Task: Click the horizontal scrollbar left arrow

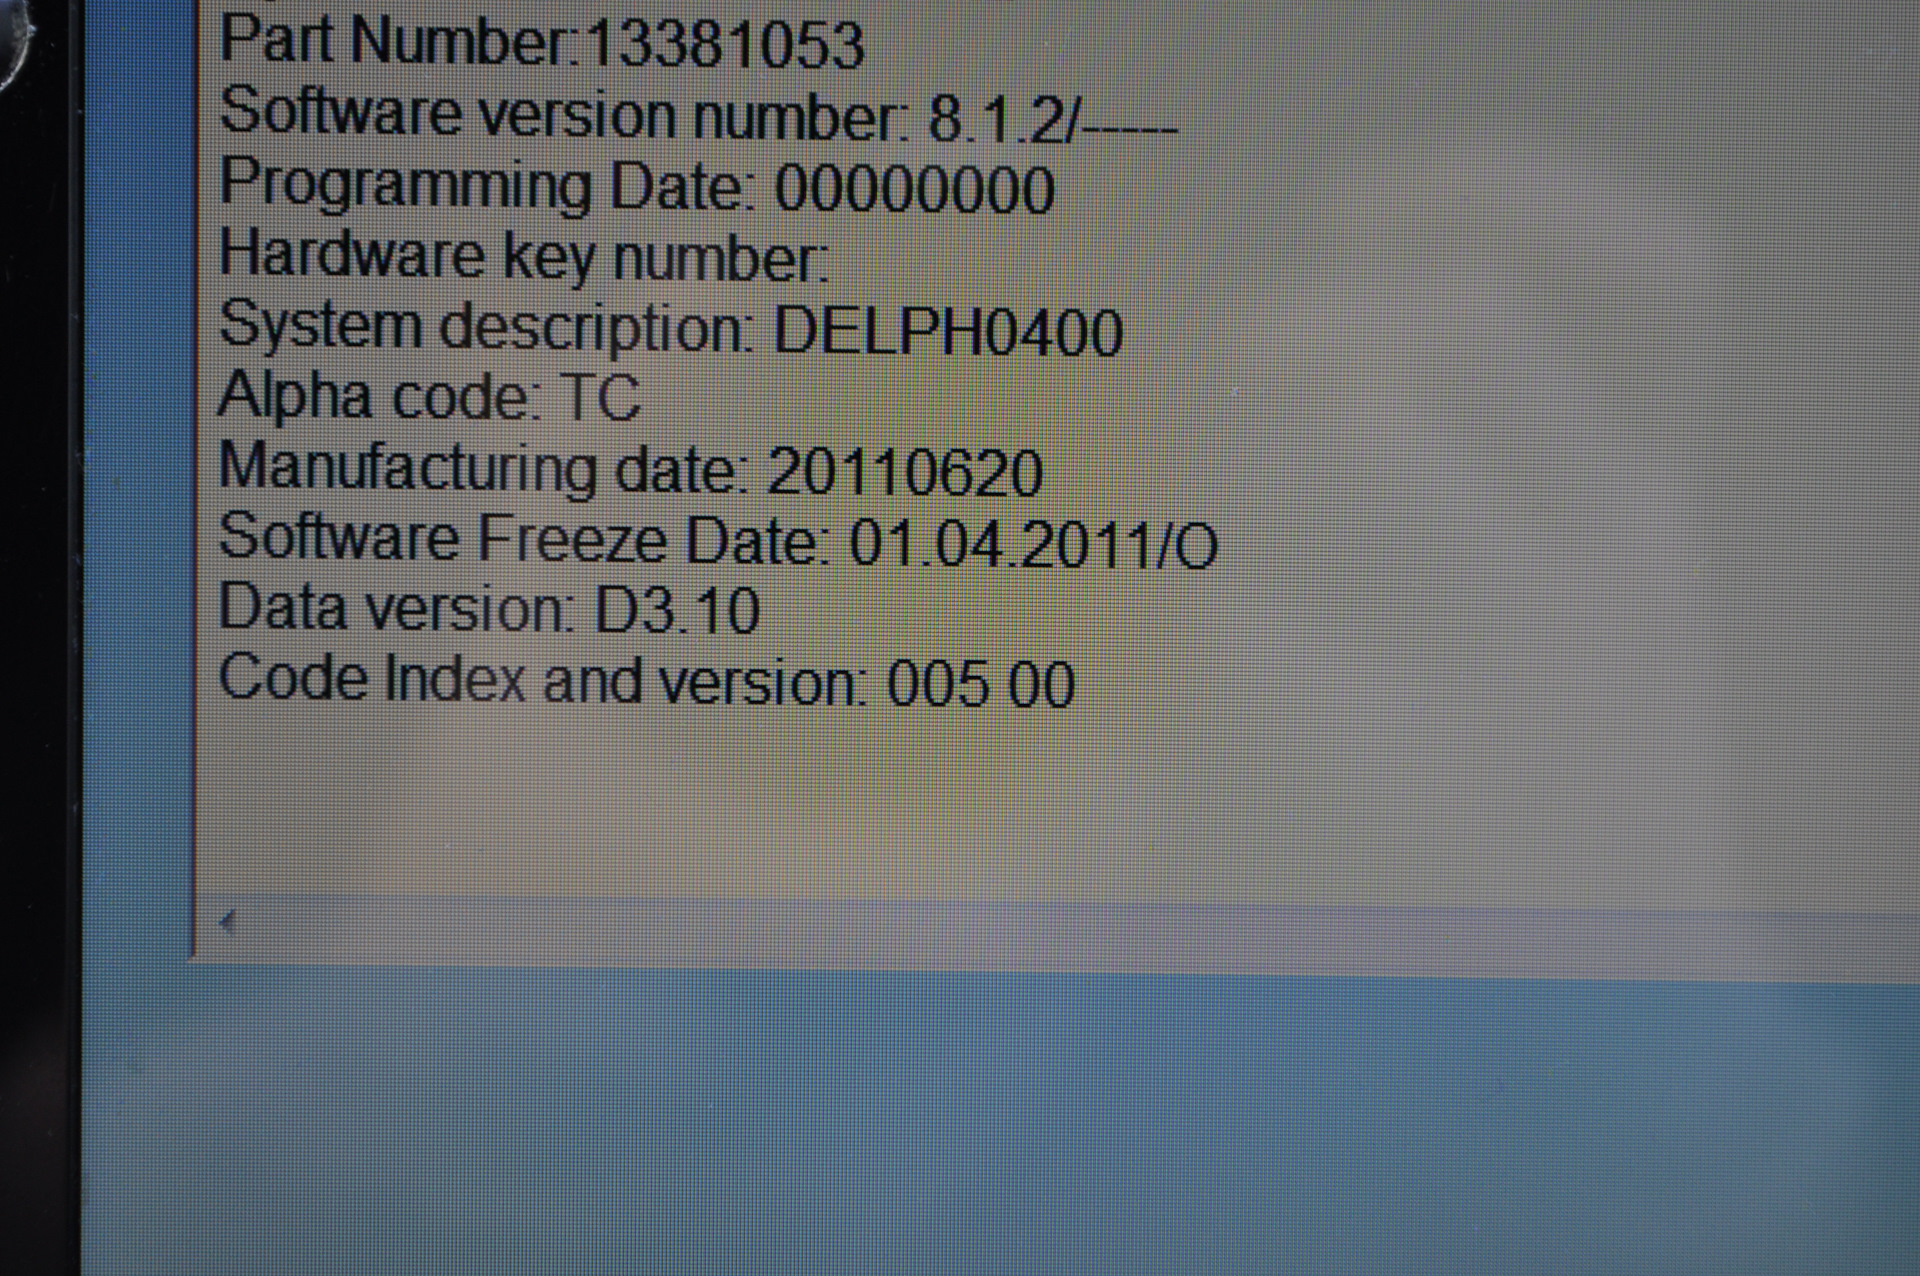Action: pyautogui.click(x=226, y=920)
